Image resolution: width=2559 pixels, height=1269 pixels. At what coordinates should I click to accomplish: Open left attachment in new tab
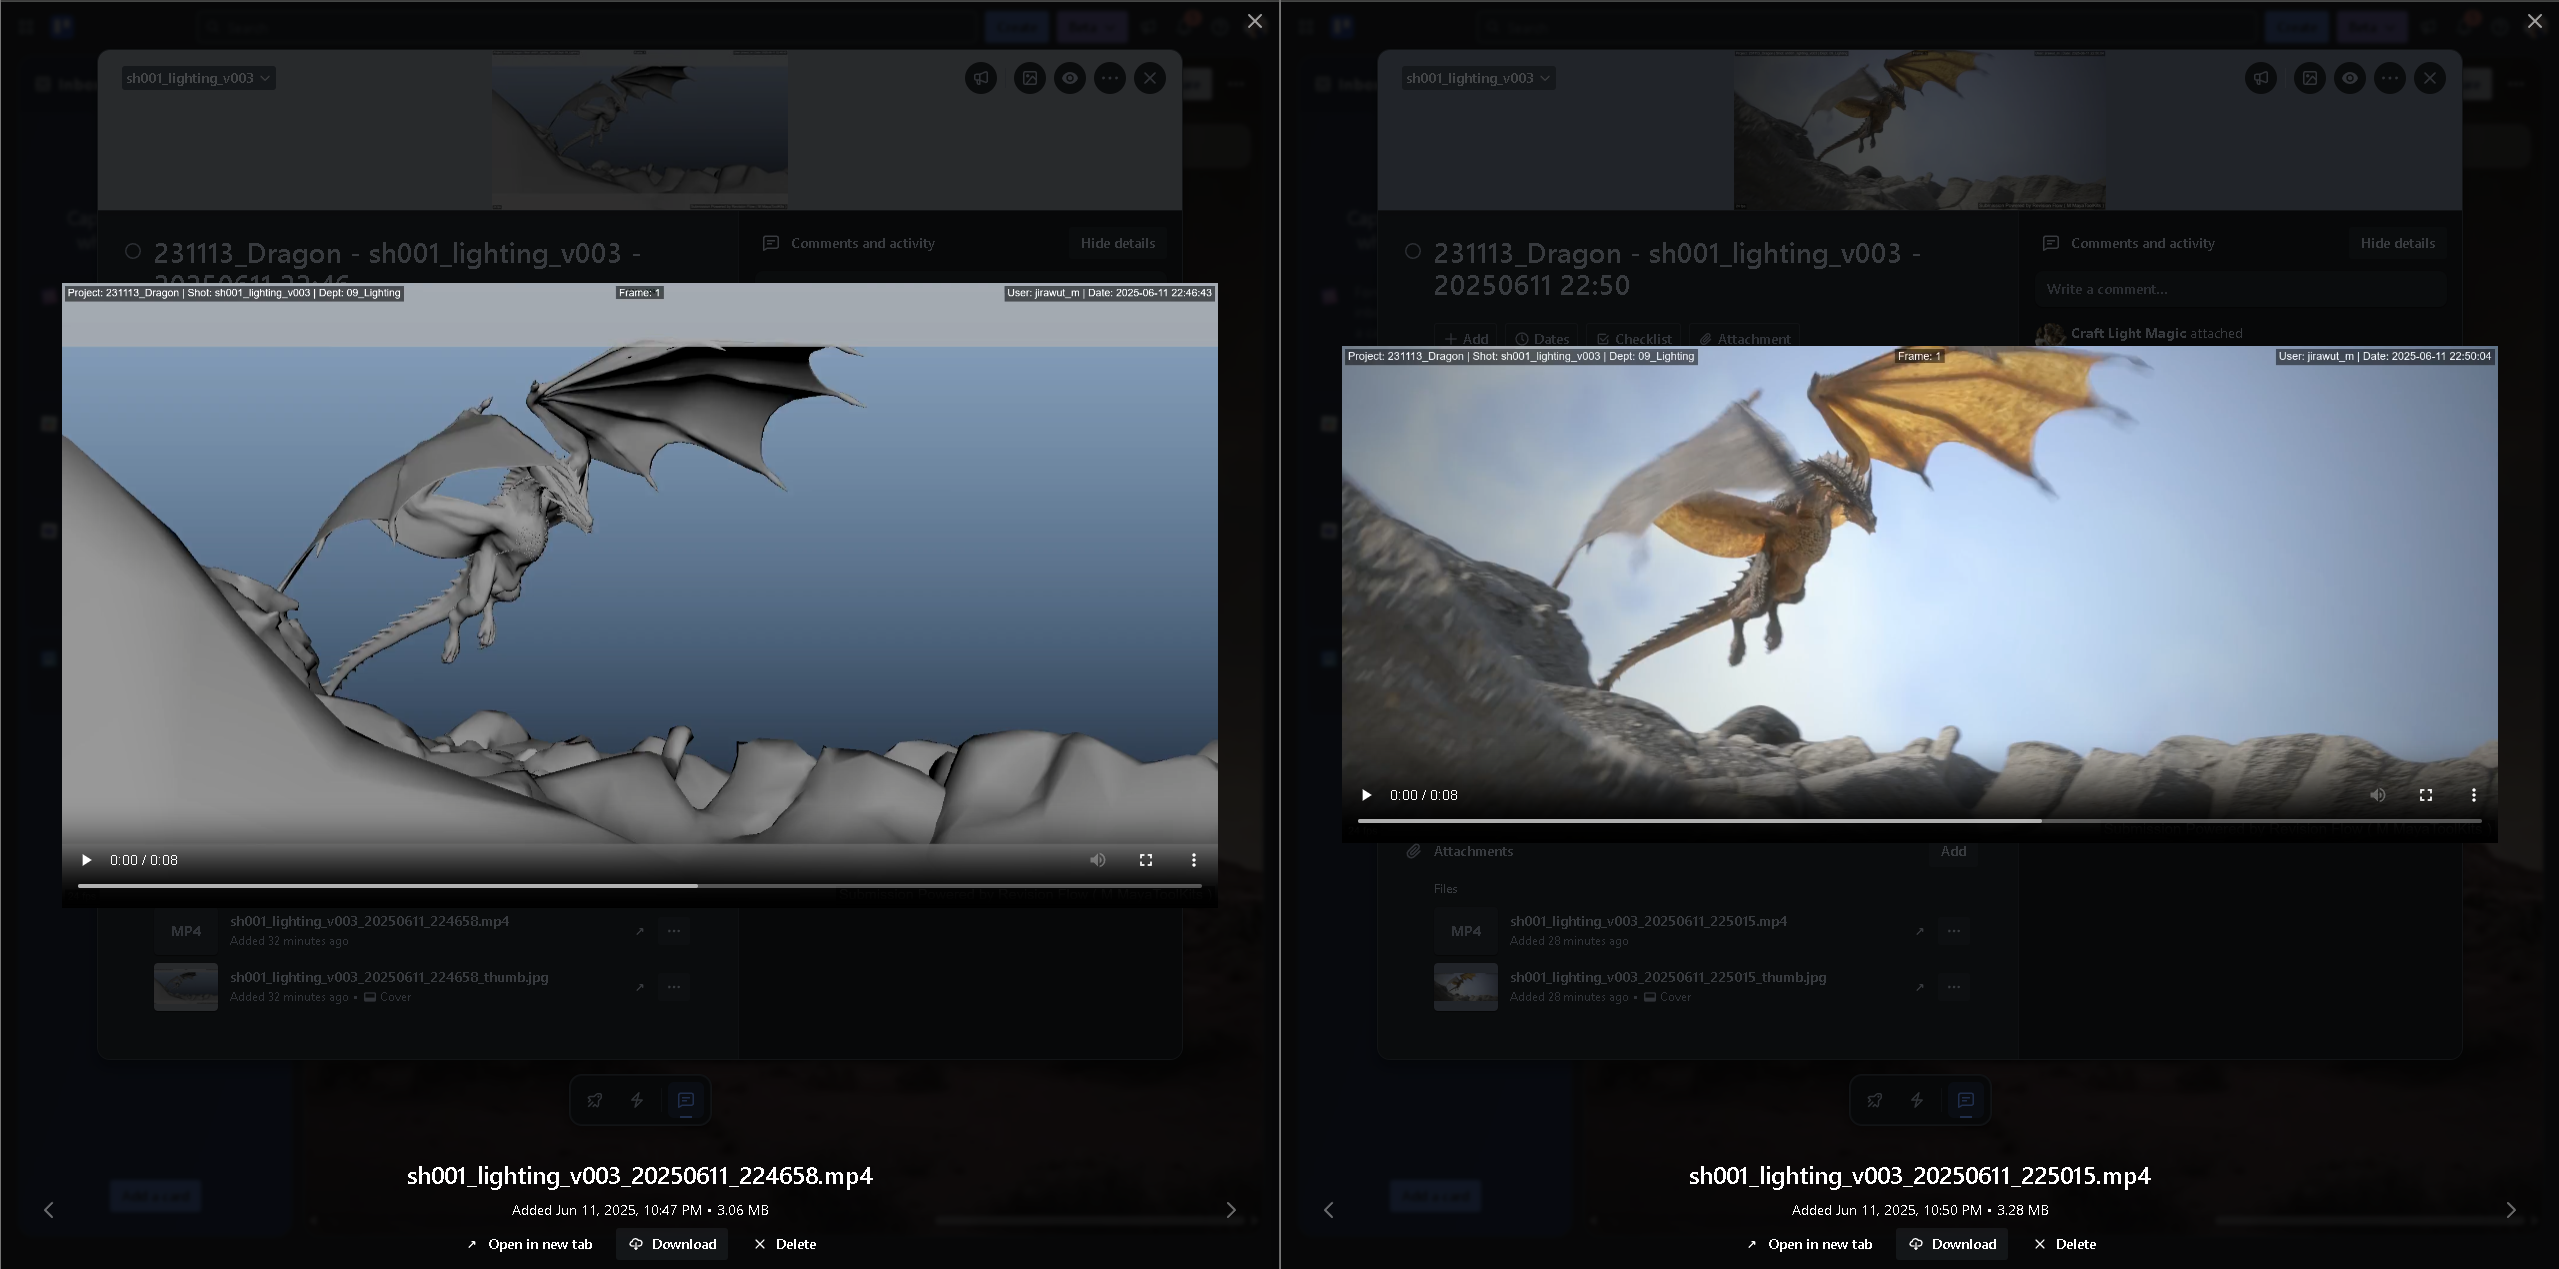point(529,1244)
